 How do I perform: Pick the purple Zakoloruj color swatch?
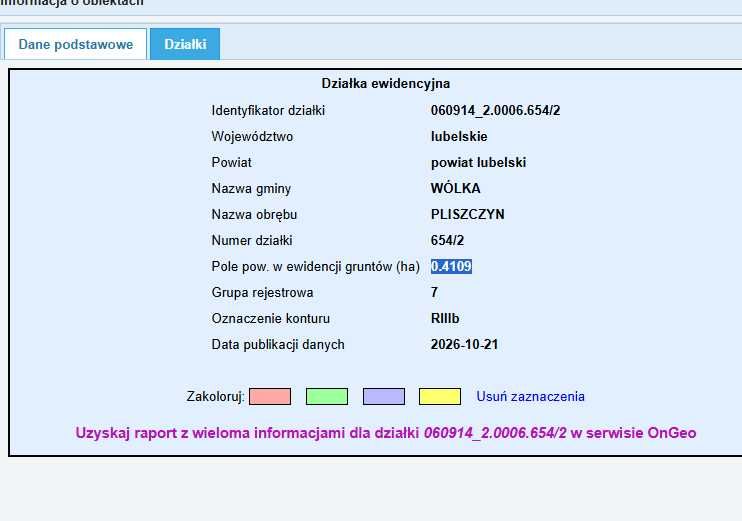384,397
